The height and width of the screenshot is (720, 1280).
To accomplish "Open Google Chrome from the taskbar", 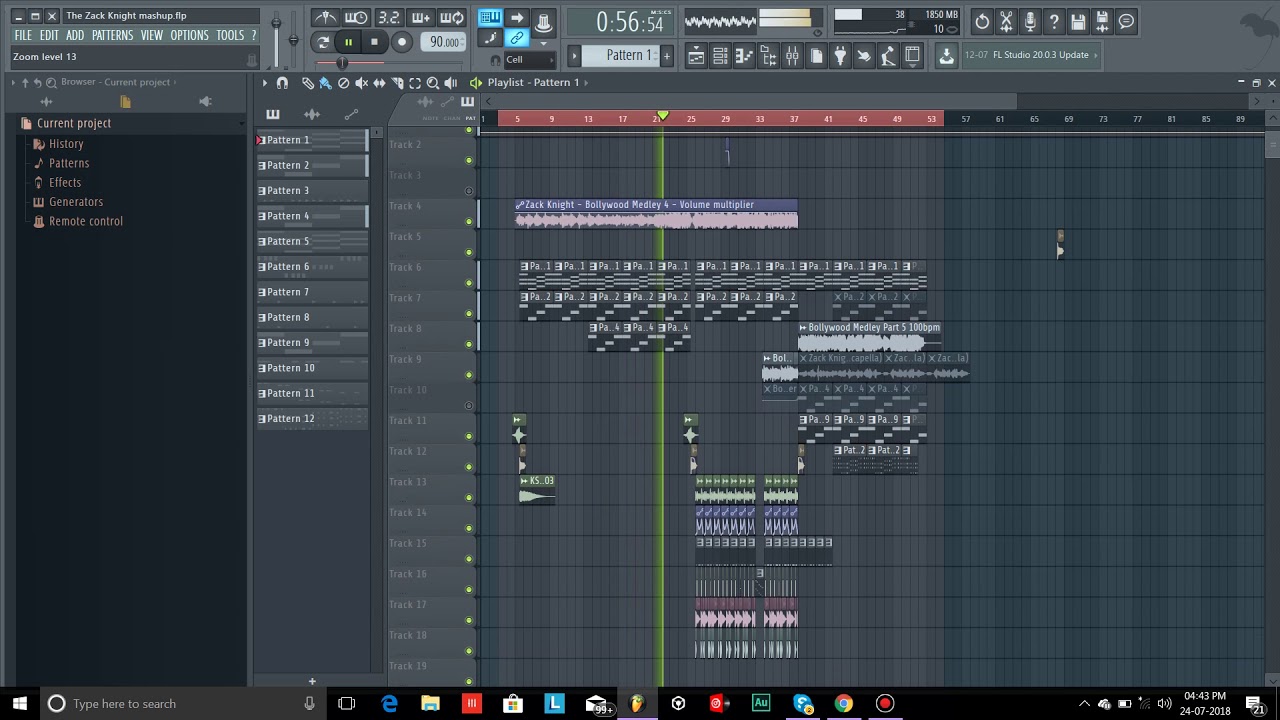I will pos(843,703).
